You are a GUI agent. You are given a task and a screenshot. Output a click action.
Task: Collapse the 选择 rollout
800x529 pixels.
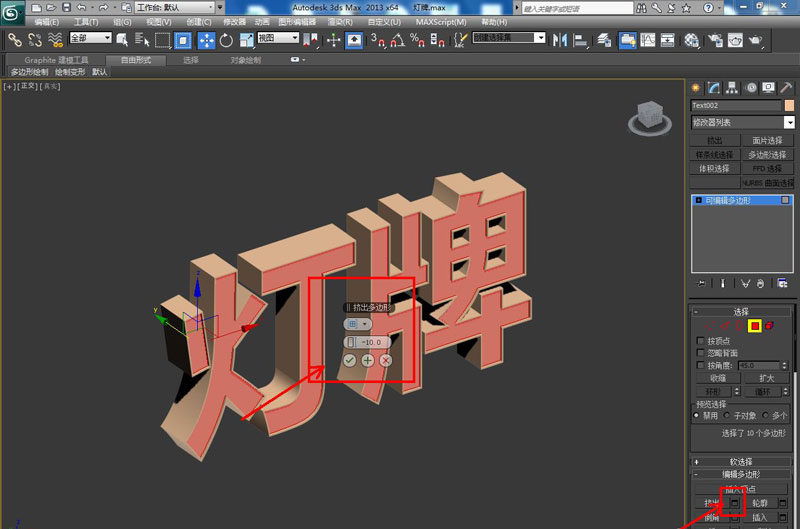[741, 311]
